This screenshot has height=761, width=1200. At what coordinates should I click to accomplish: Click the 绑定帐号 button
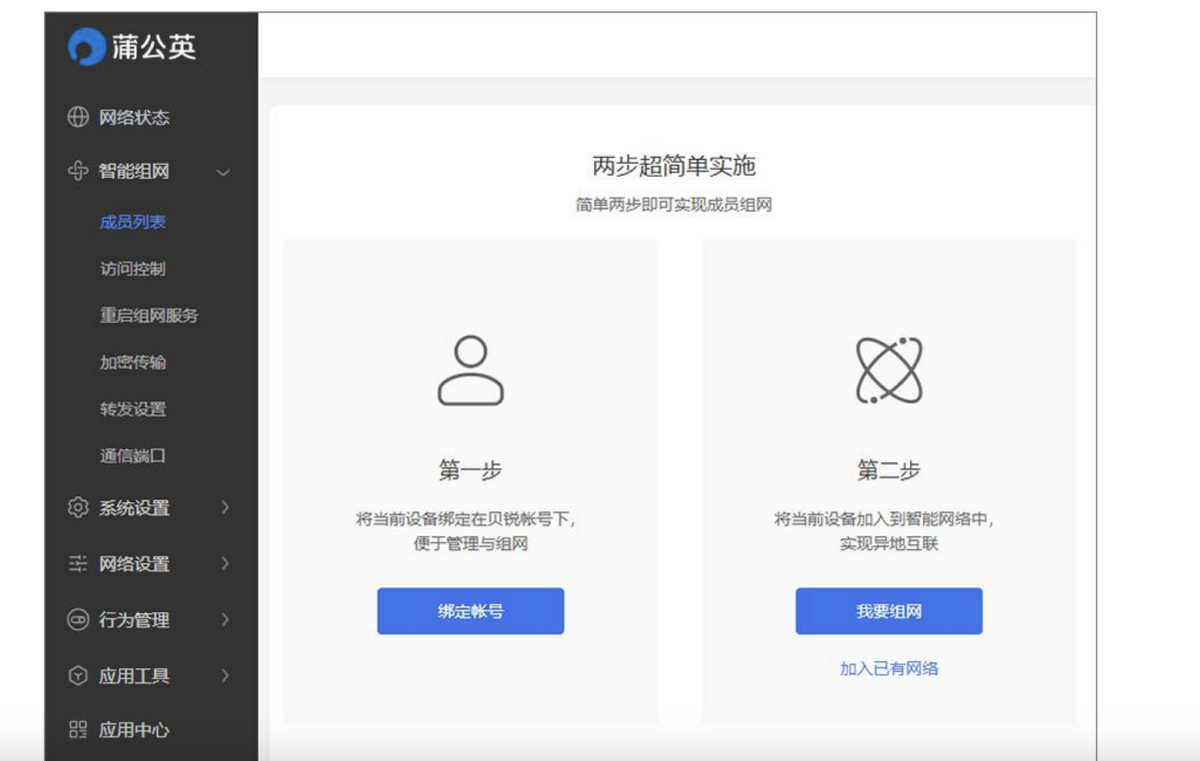(x=470, y=611)
